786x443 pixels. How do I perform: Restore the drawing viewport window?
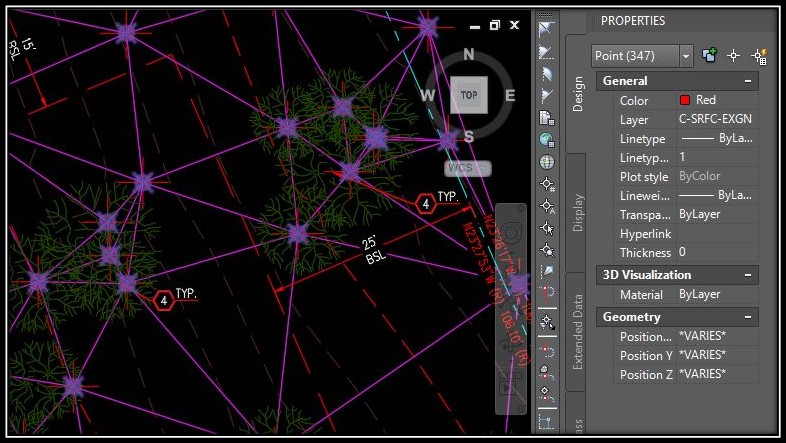[495, 25]
